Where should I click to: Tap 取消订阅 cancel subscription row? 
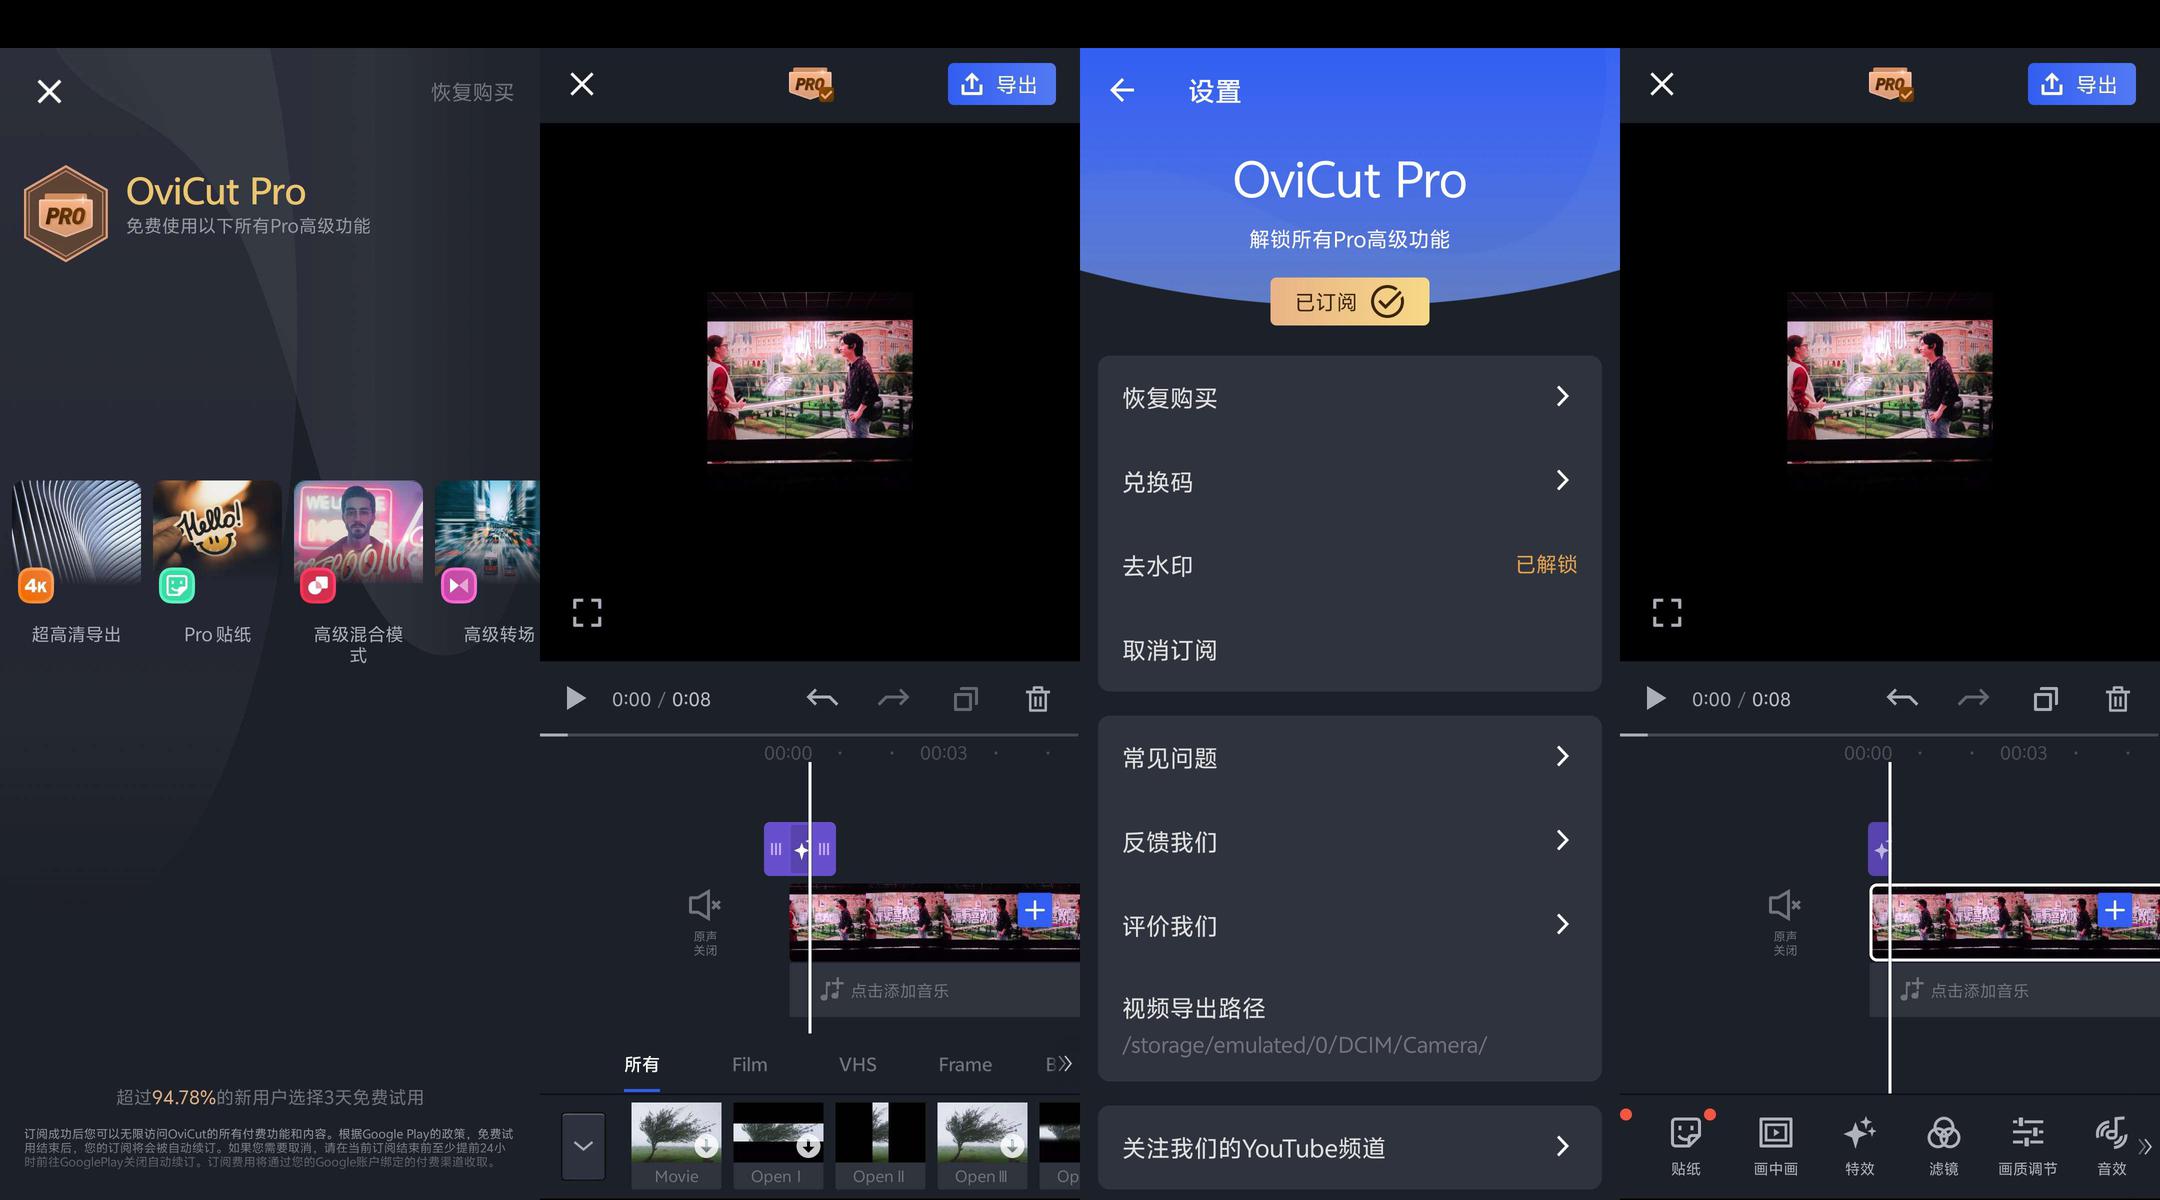(x=1349, y=650)
